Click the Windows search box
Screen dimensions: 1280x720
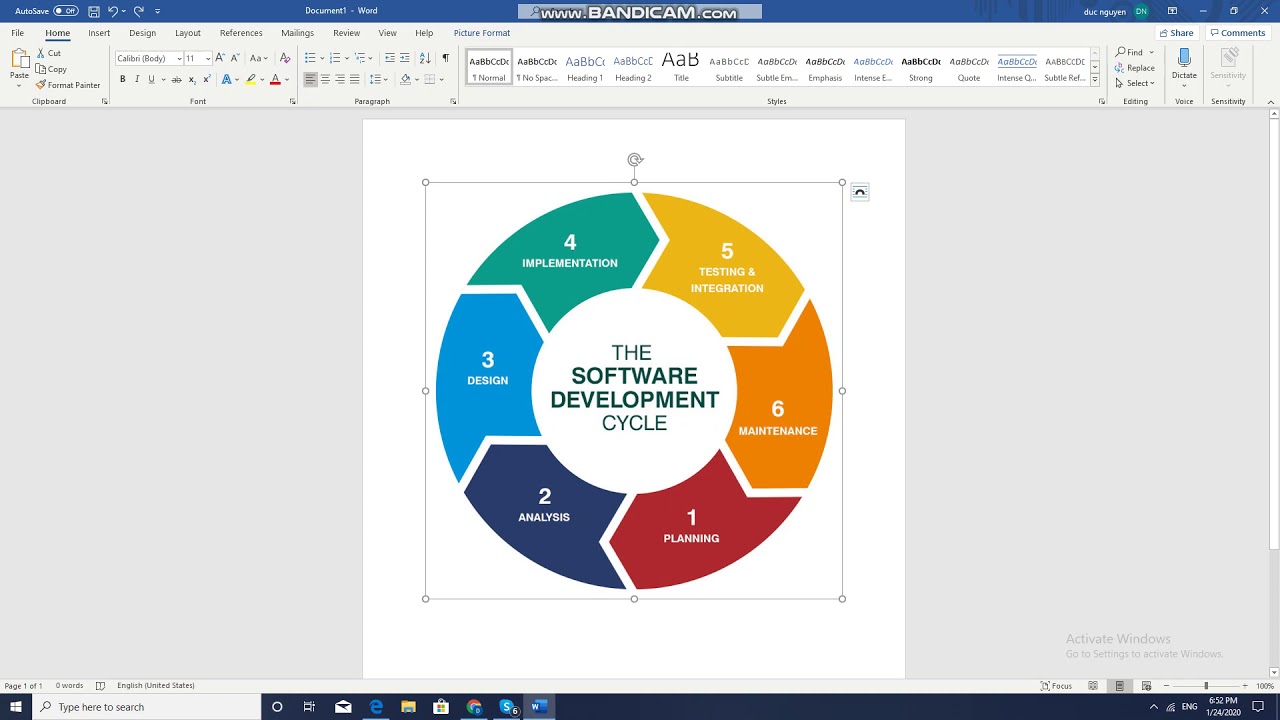coord(147,707)
